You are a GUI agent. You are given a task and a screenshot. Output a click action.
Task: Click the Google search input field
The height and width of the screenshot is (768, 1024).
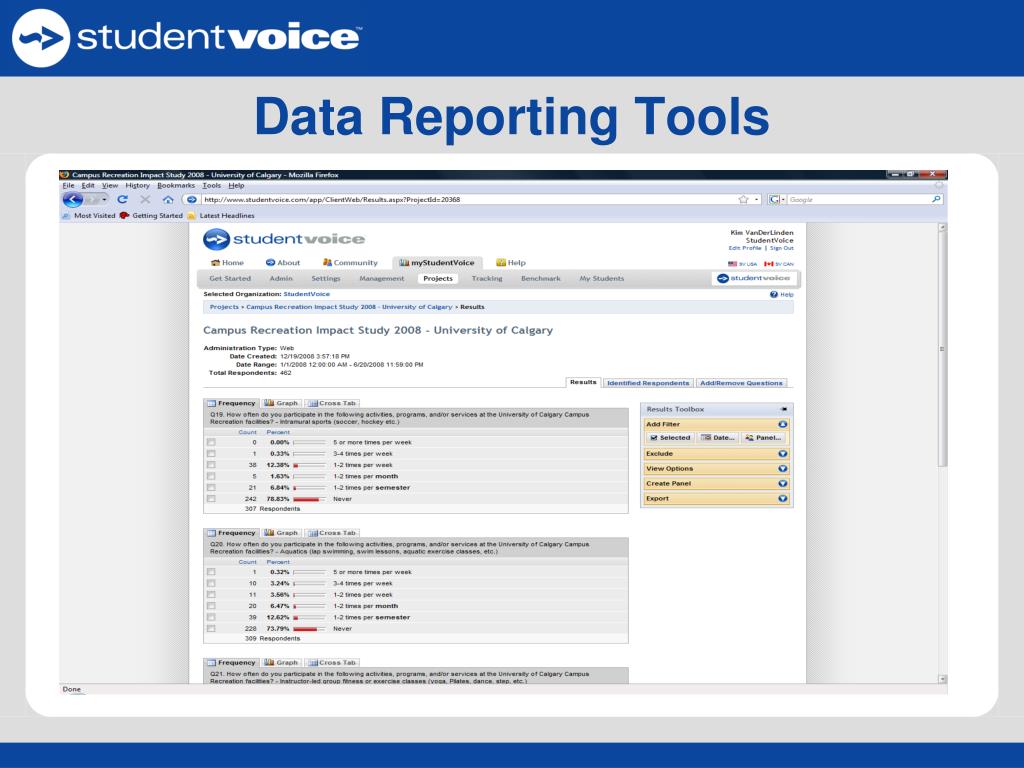tap(858, 199)
